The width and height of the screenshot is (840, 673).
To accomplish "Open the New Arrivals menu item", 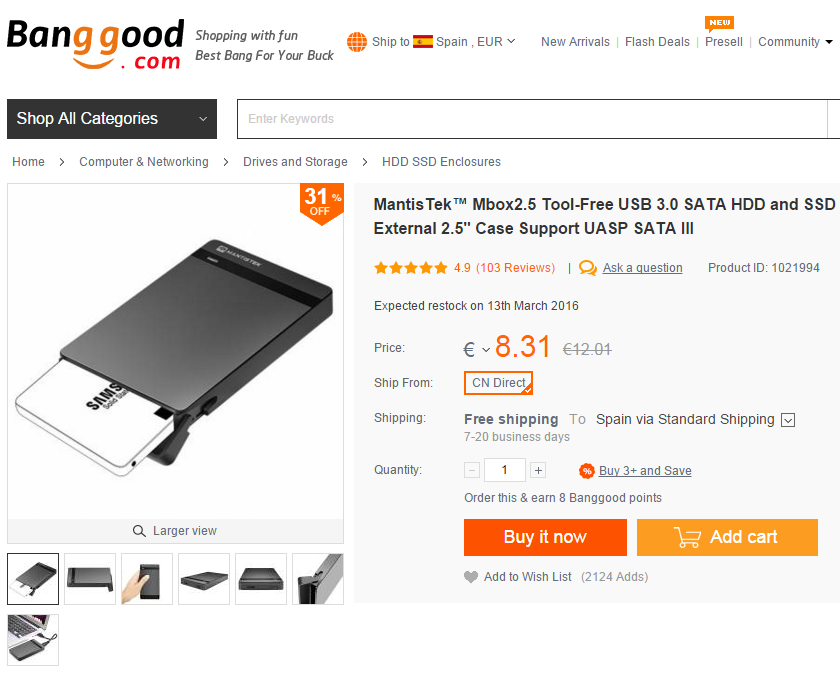I will [x=575, y=42].
